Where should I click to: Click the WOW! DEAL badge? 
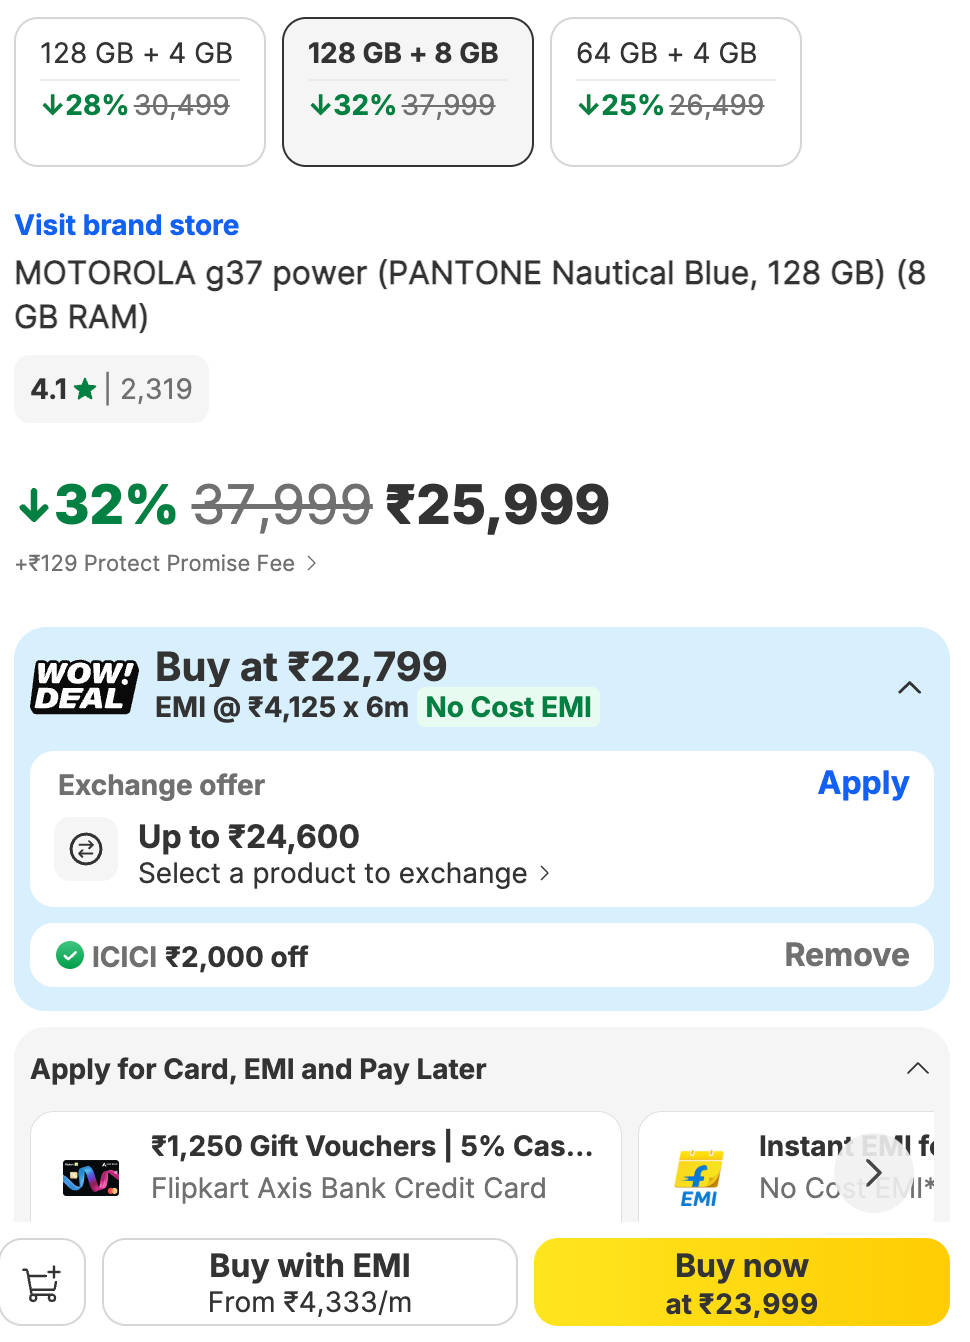(x=84, y=686)
